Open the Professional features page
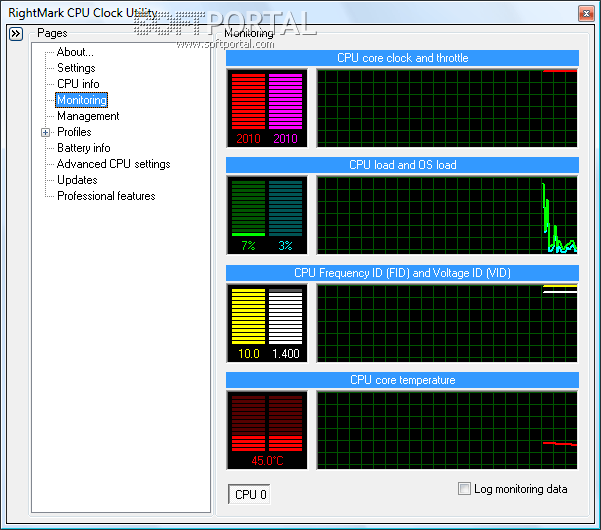The image size is (601, 530). click(106, 196)
